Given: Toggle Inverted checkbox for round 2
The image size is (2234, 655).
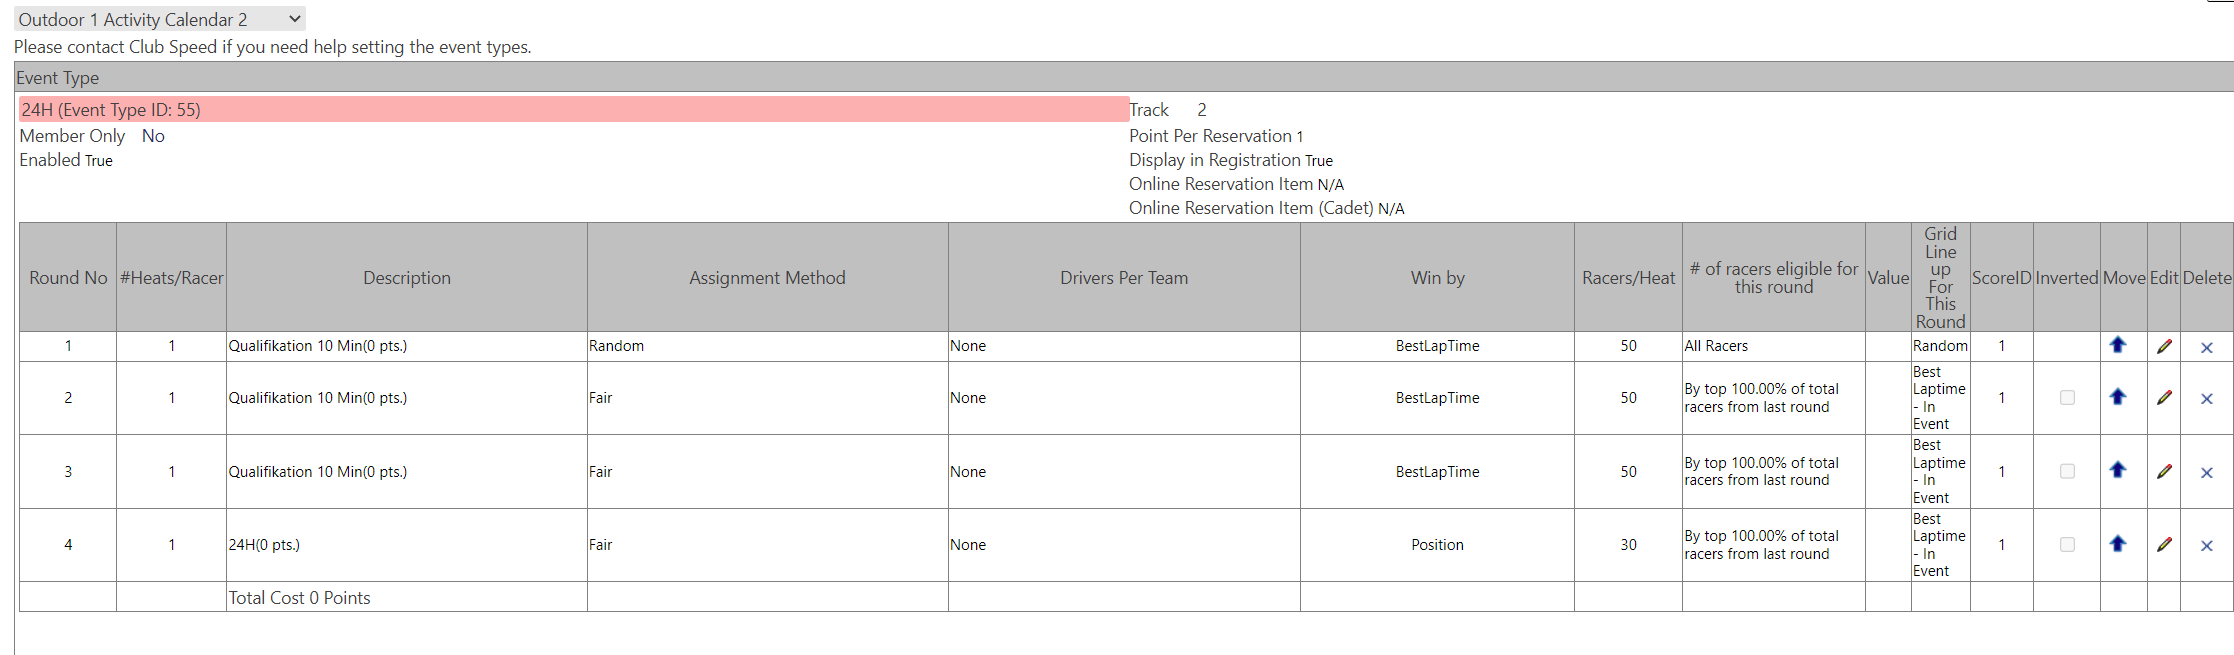Looking at the screenshot, I should point(2067,398).
